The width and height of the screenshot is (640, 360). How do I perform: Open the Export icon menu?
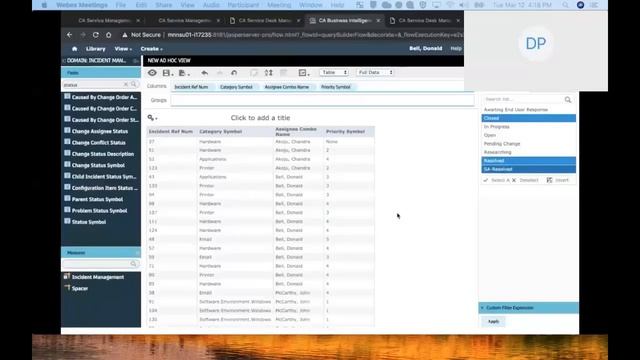pos(183,73)
